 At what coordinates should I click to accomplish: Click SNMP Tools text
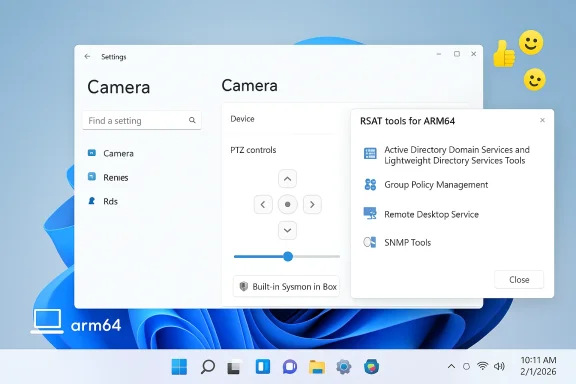pos(407,243)
